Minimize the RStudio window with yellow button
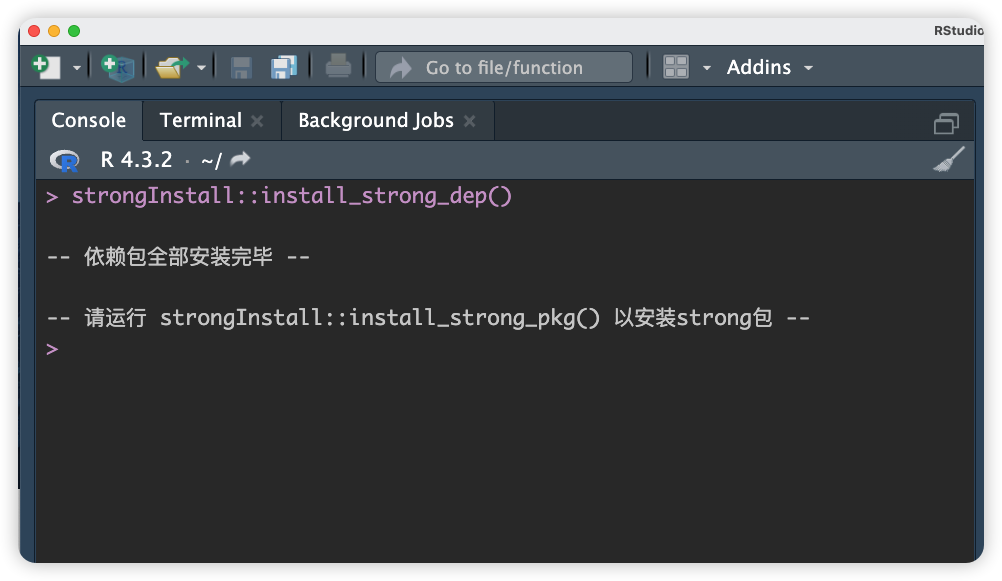The width and height of the screenshot is (1002, 581). 54,31
